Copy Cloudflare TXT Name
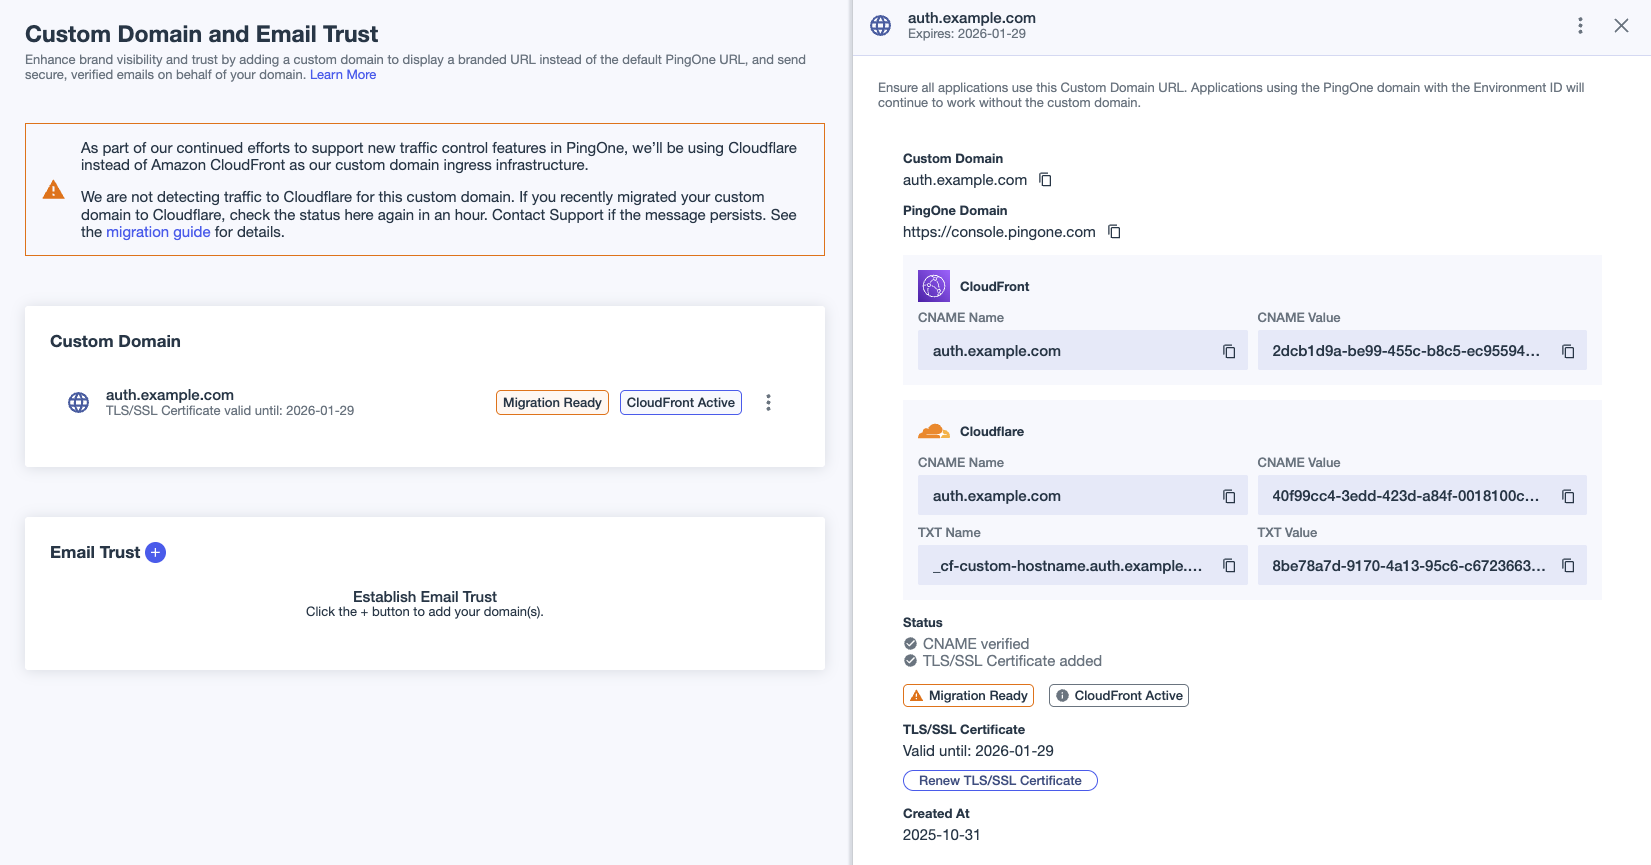This screenshot has width=1651, height=865. pyautogui.click(x=1229, y=566)
